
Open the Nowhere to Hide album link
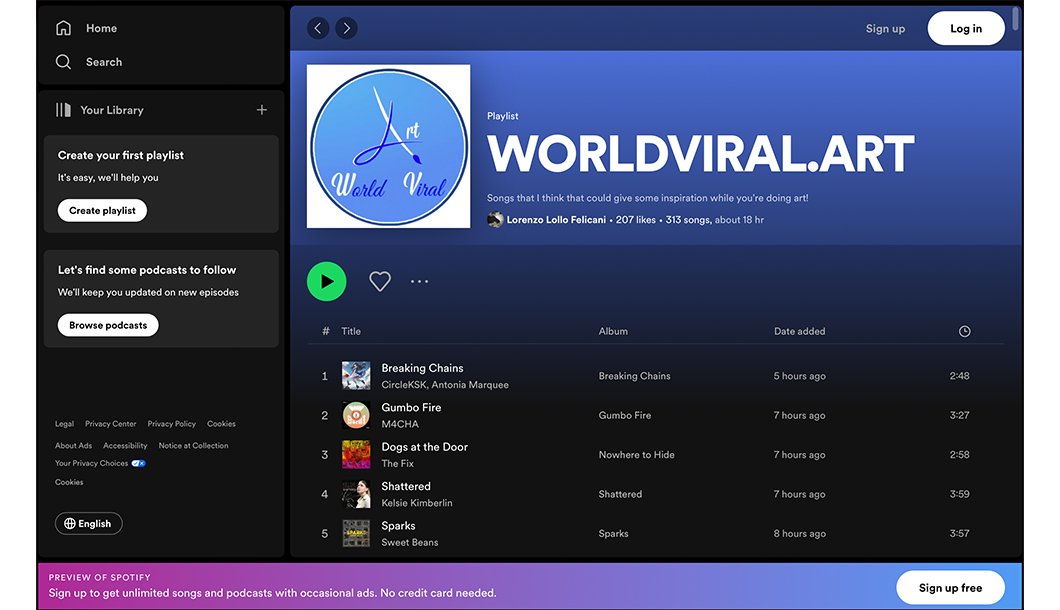click(x=637, y=454)
